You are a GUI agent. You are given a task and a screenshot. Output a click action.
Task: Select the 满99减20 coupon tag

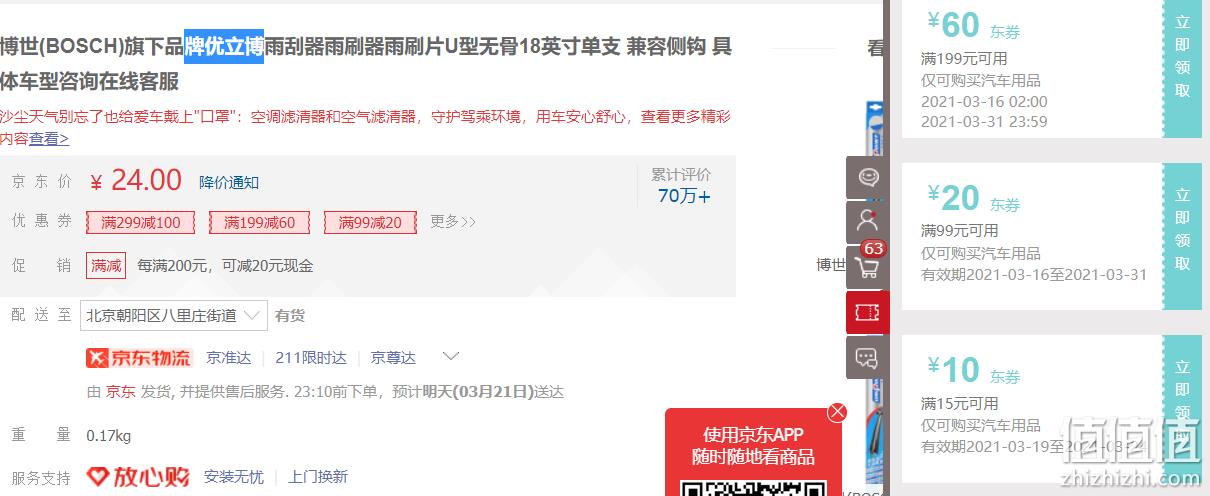(x=370, y=222)
